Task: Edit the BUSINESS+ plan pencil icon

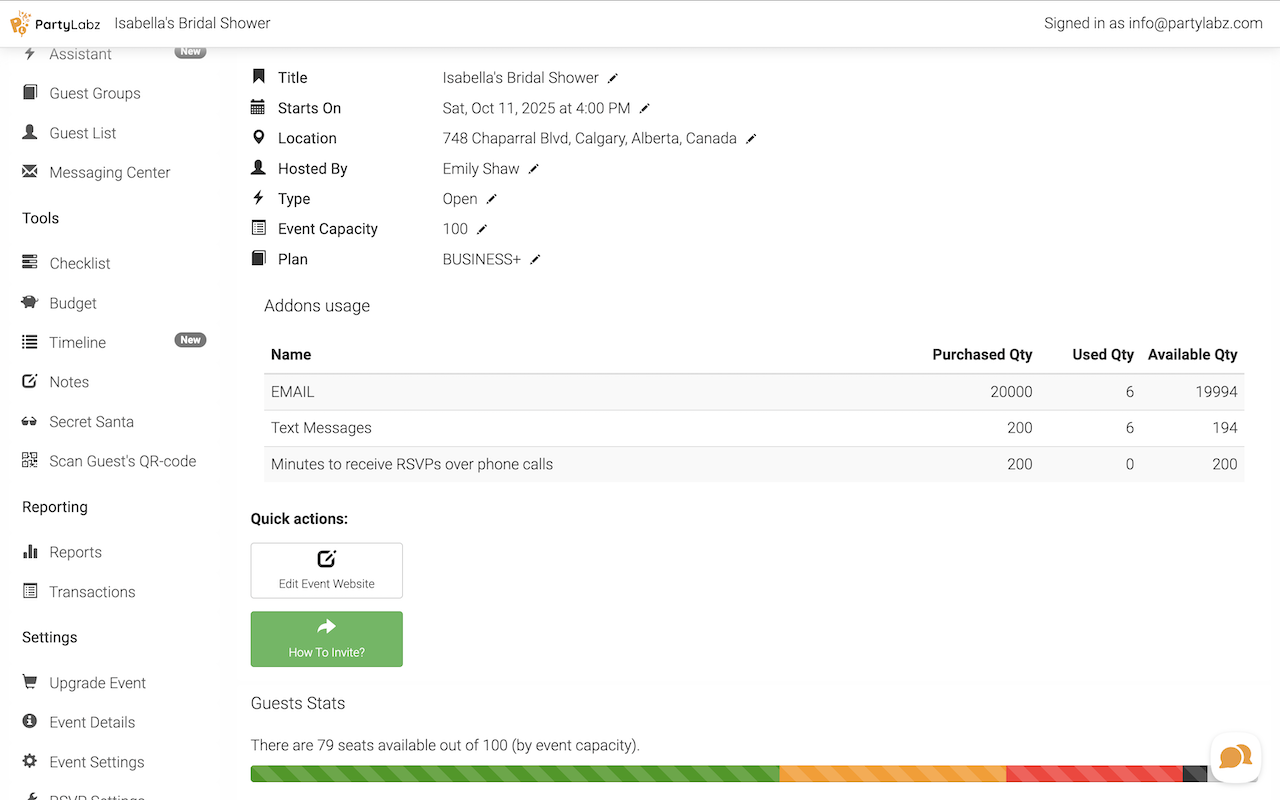Action: pyautogui.click(x=535, y=259)
